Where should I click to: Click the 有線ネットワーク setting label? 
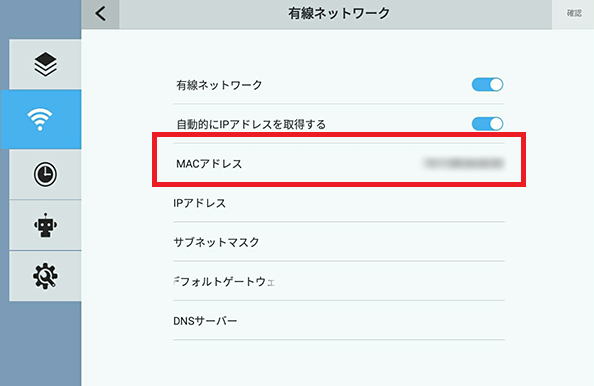219,85
